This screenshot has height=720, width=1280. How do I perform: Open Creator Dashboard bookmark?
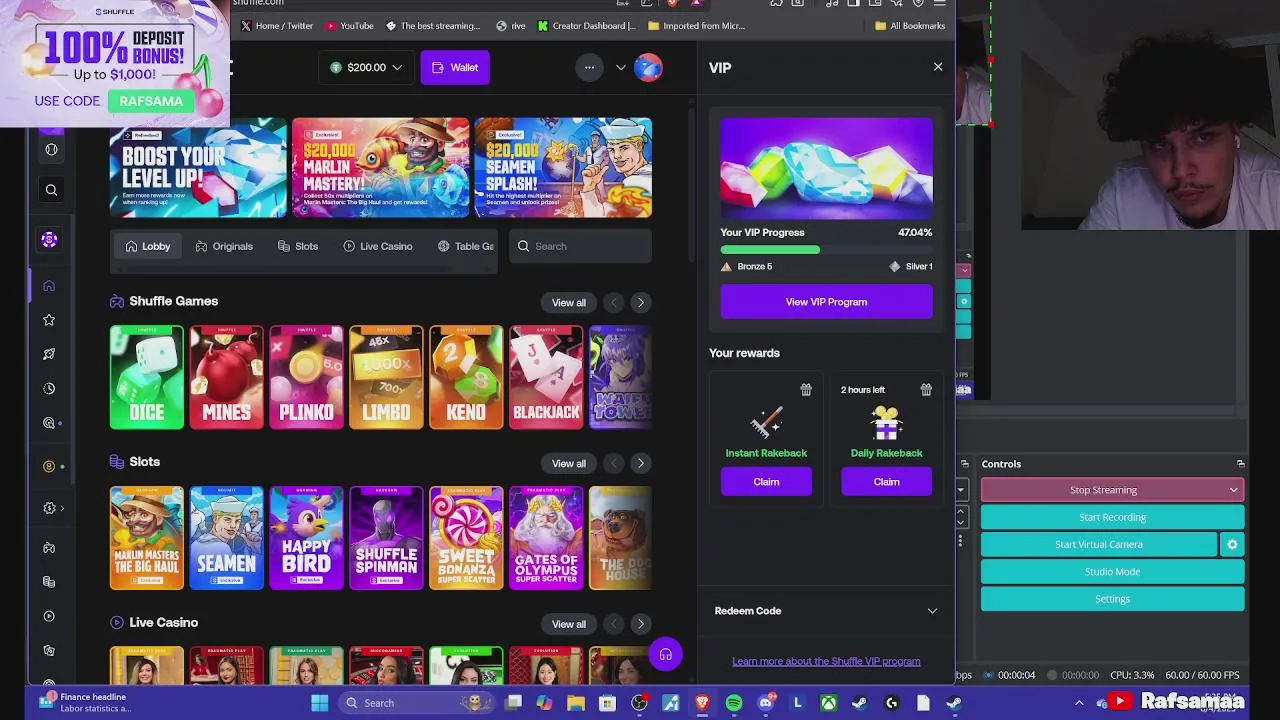(586, 26)
